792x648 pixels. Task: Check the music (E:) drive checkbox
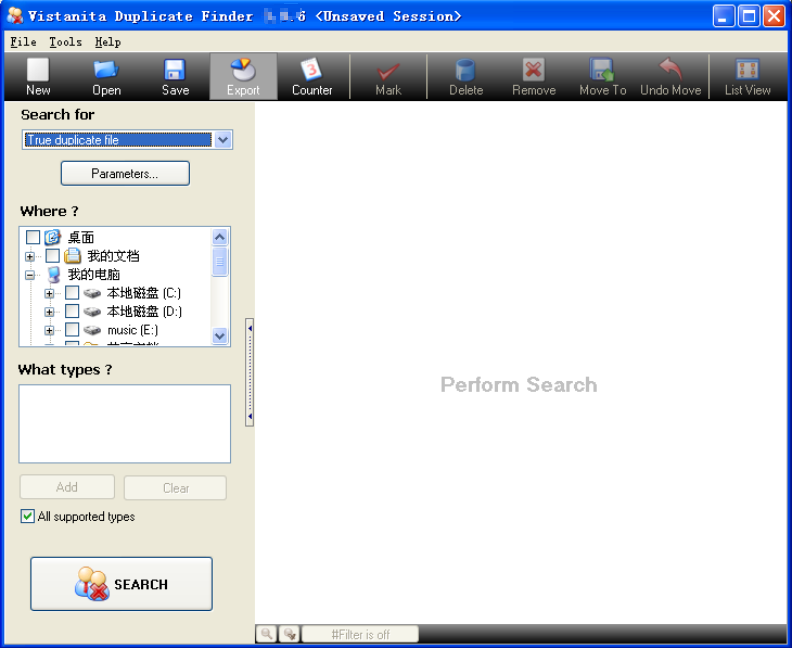pyautogui.click(x=72, y=330)
